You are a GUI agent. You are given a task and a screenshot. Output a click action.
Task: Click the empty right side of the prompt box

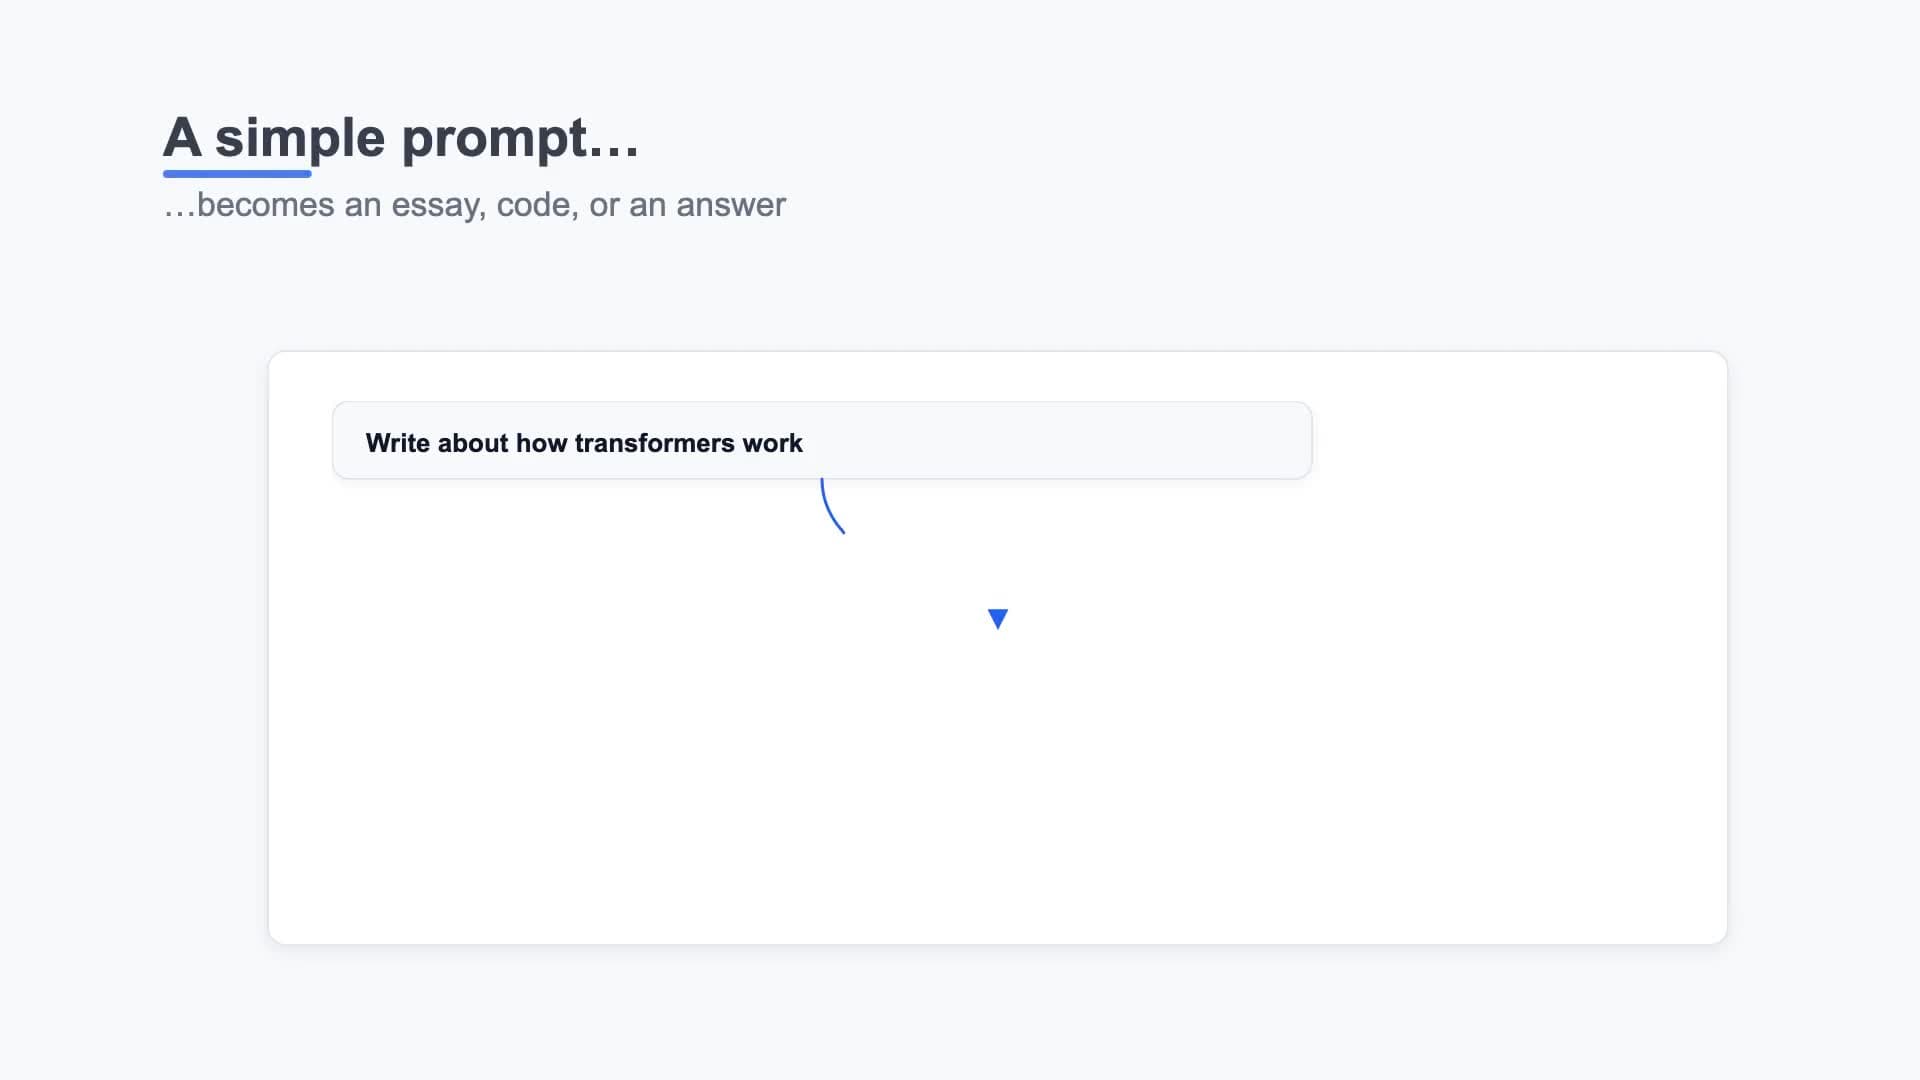tap(1100, 441)
